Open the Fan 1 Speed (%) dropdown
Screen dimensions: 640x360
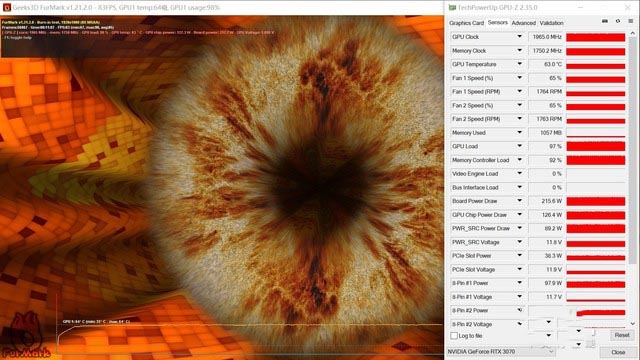tap(520, 78)
